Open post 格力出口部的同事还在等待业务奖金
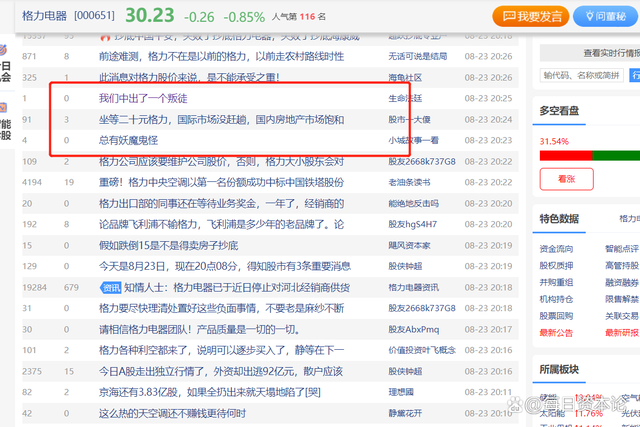640x427 pixels. pyautogui.click(x=221, y=204)
